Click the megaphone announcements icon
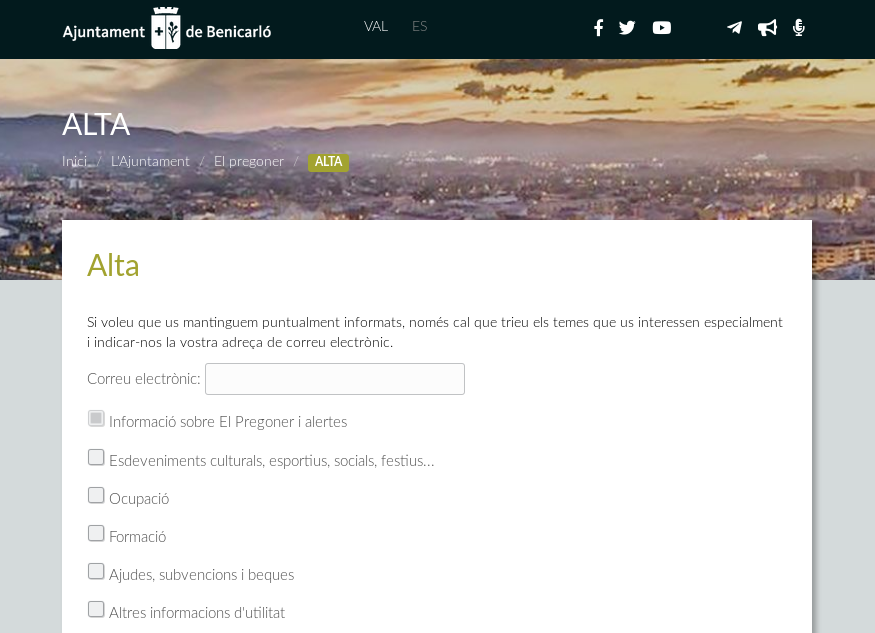Image resolution: width=875 pixels, height=633 pixels. click(x=767, y=28)
